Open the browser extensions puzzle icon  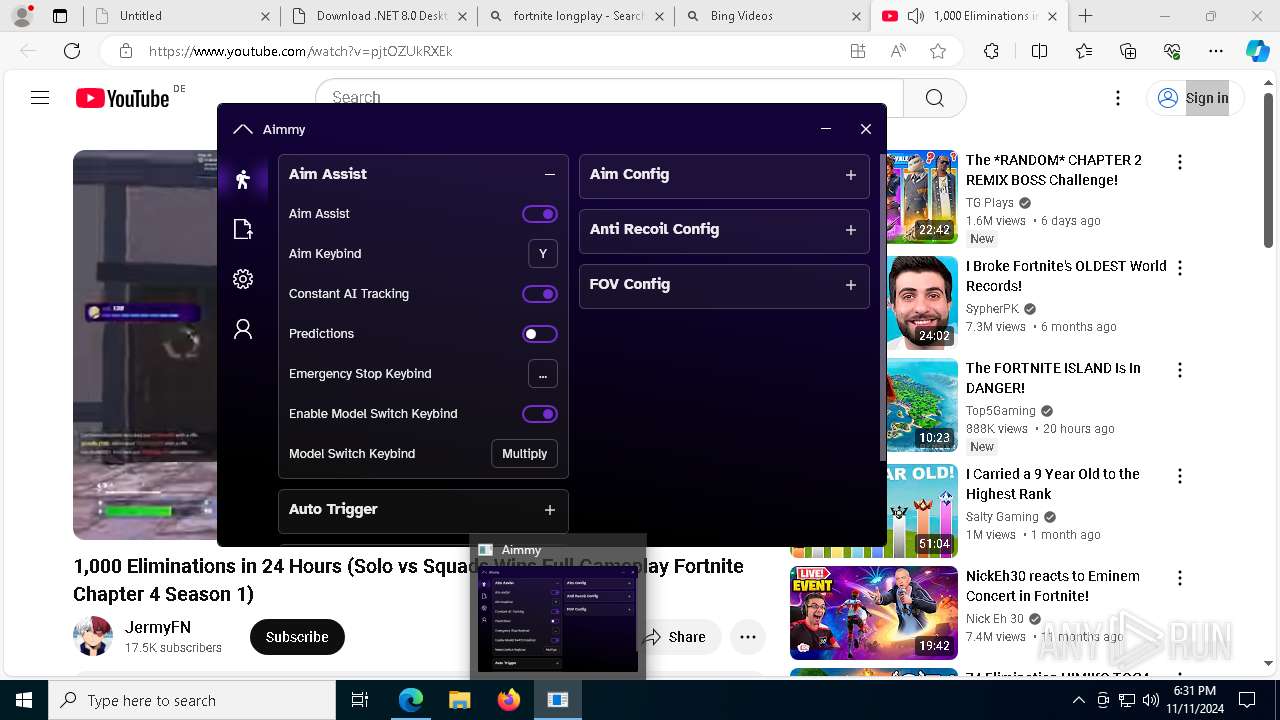pos(991,51)
